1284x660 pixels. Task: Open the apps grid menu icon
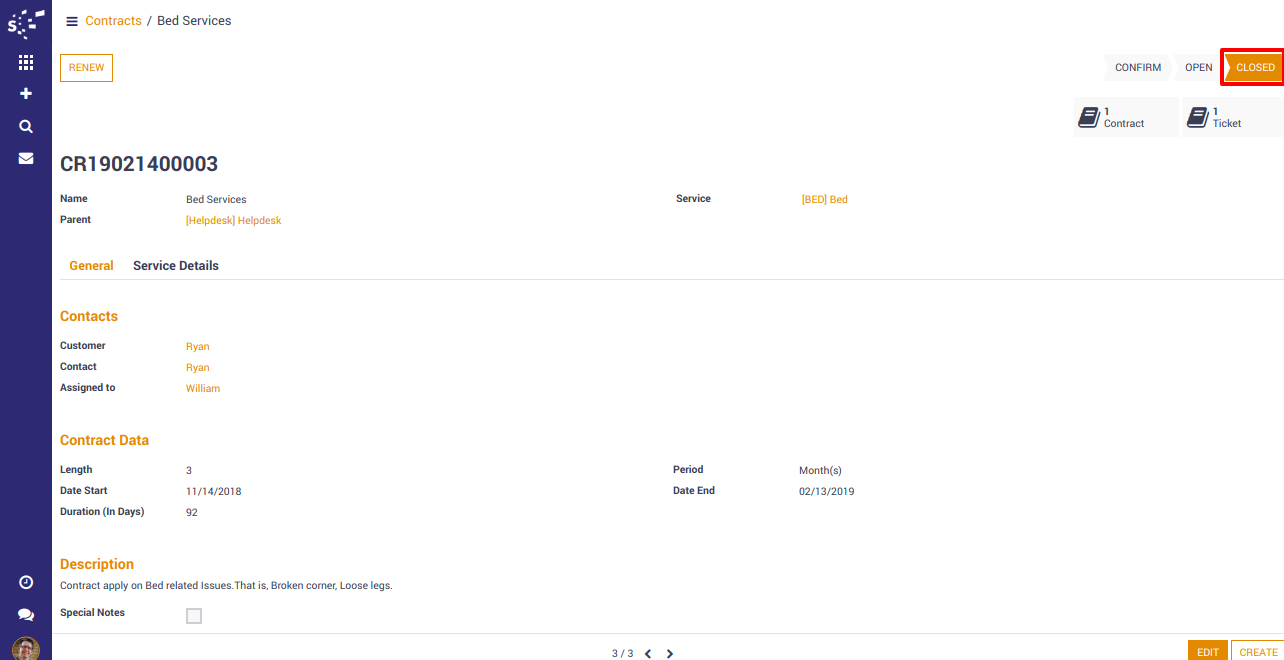[x=26, y=63]
